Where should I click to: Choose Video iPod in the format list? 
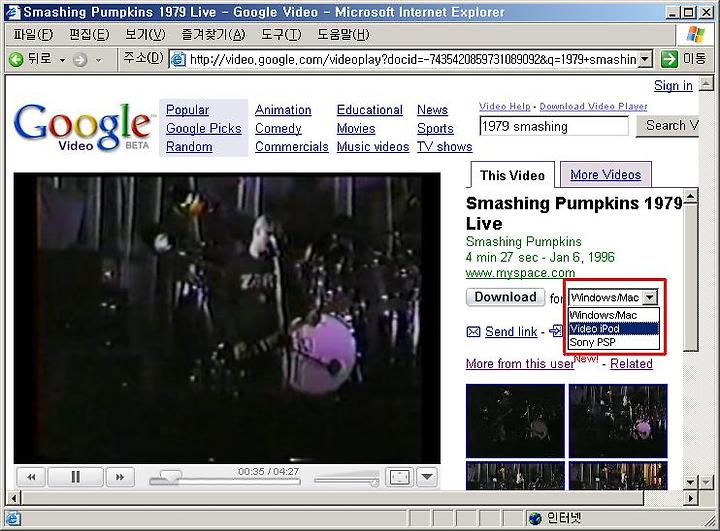pyautogui.click(x=613, y=328)
